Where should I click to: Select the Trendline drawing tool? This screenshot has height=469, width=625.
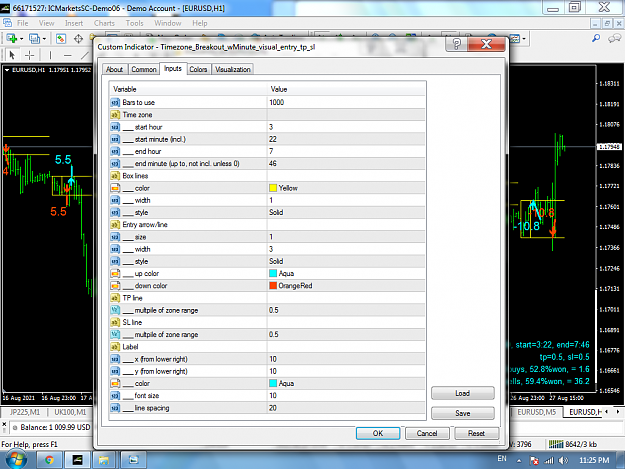[85, 55]
